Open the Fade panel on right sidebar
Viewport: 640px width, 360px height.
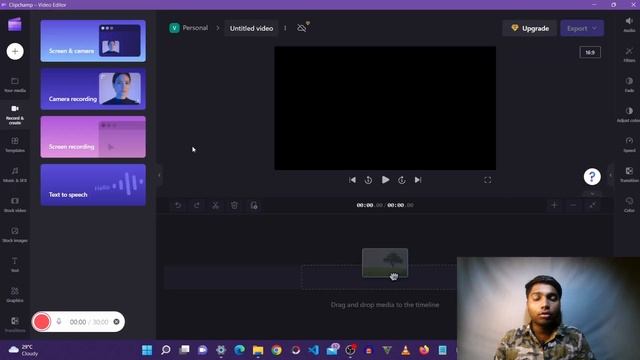pyautogui.click(x=629, y=84)
